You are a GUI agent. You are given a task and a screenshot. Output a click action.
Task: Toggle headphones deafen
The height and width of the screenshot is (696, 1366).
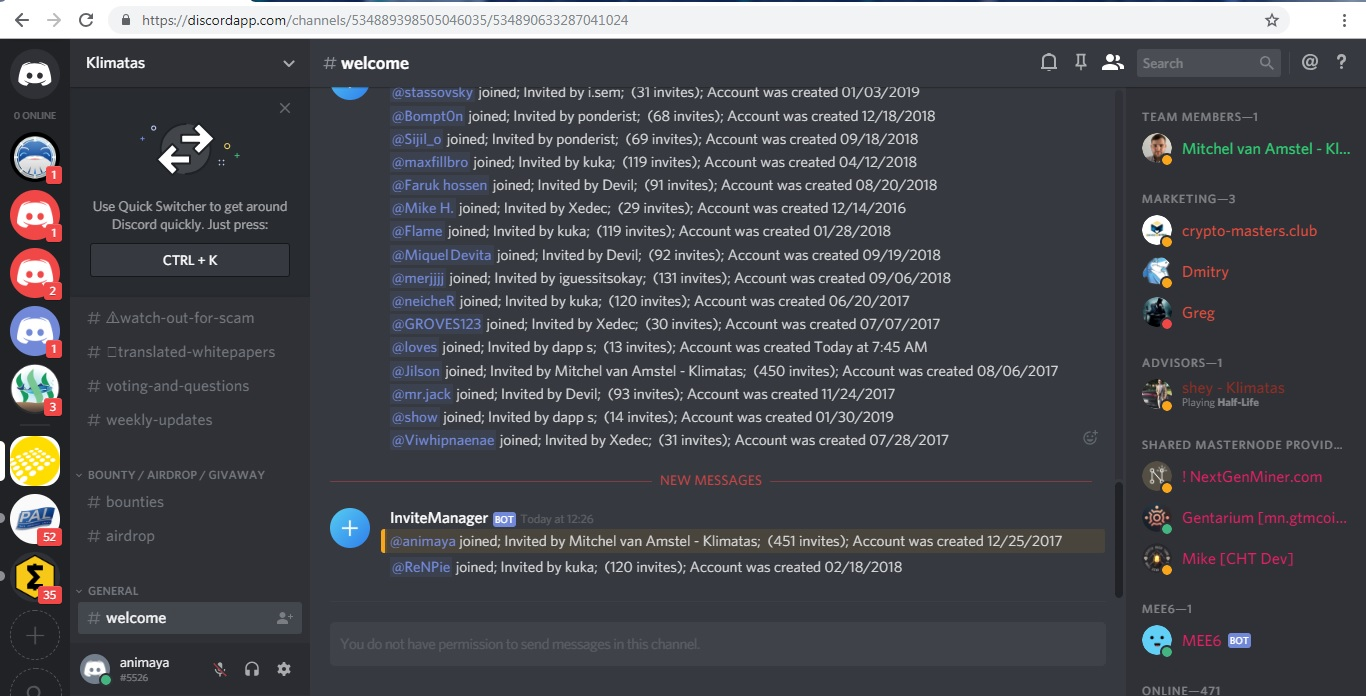coord(252,669)
